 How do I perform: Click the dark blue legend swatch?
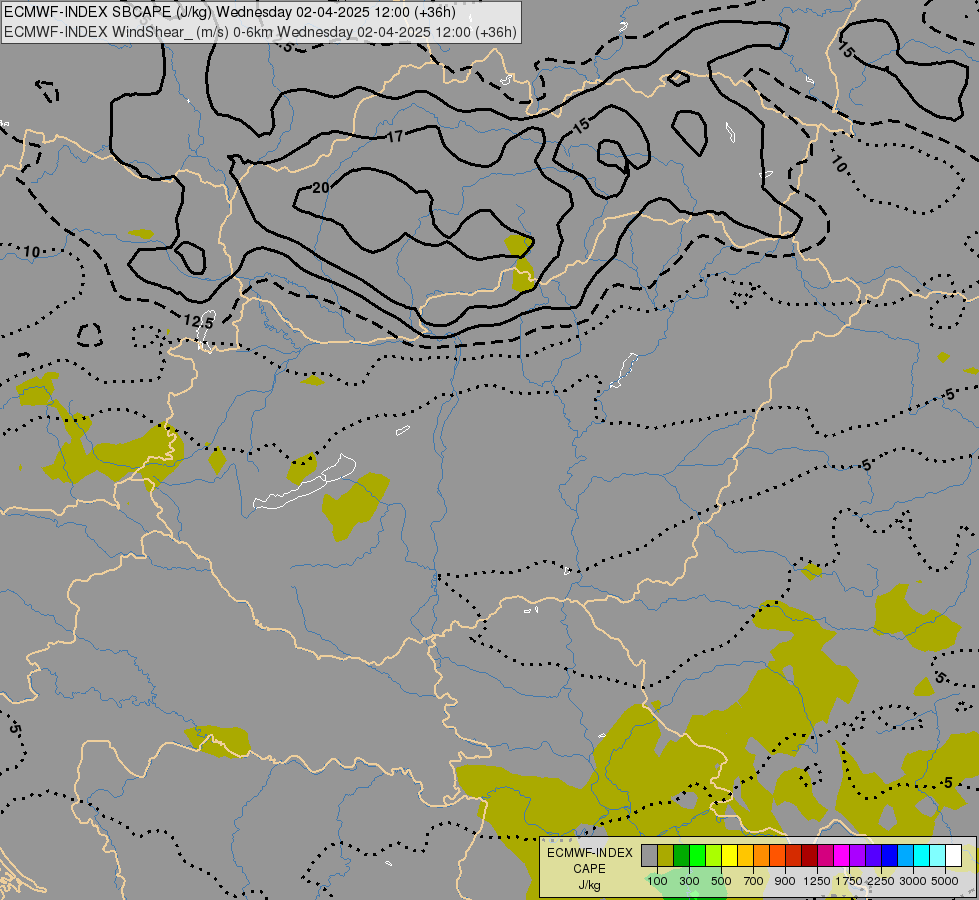[890, 855]
